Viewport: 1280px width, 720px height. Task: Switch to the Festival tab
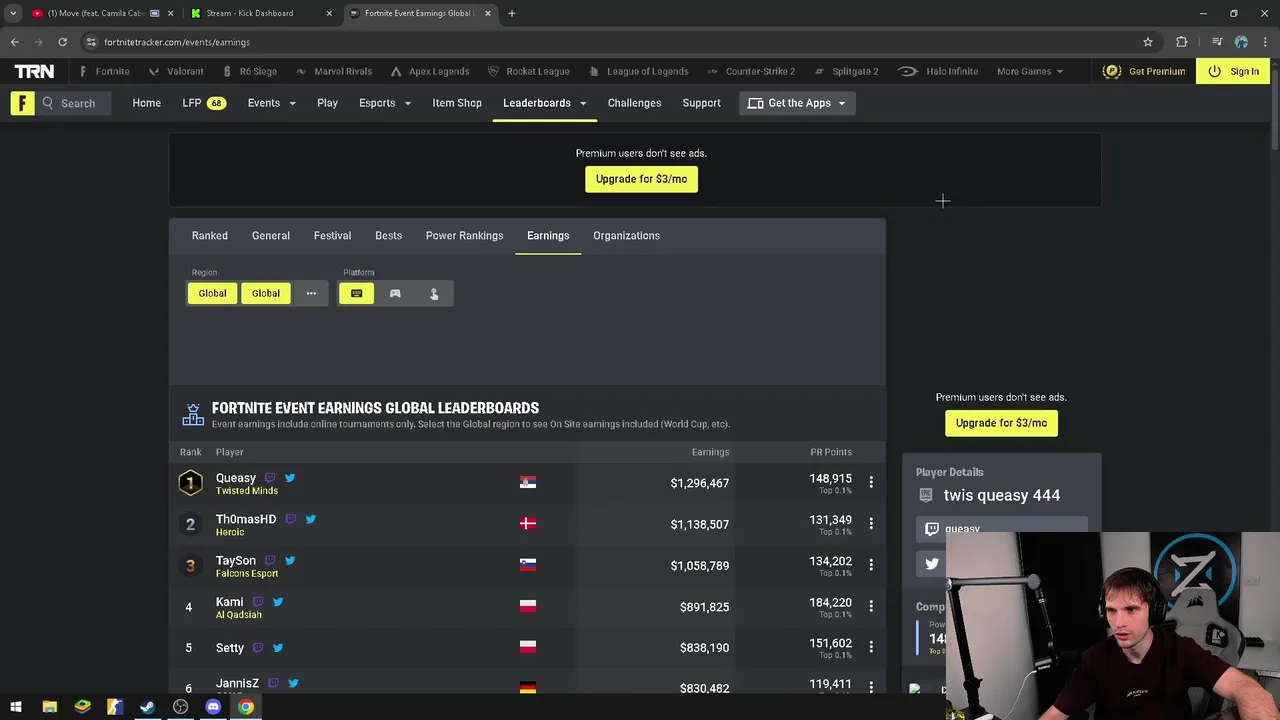332,235
